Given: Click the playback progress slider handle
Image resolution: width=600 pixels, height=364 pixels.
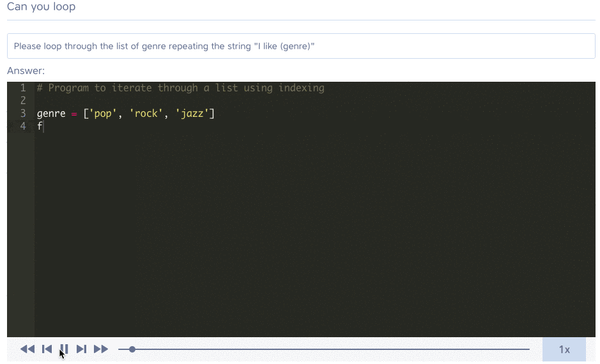Looking at the screenshot, I should (132, 349).
